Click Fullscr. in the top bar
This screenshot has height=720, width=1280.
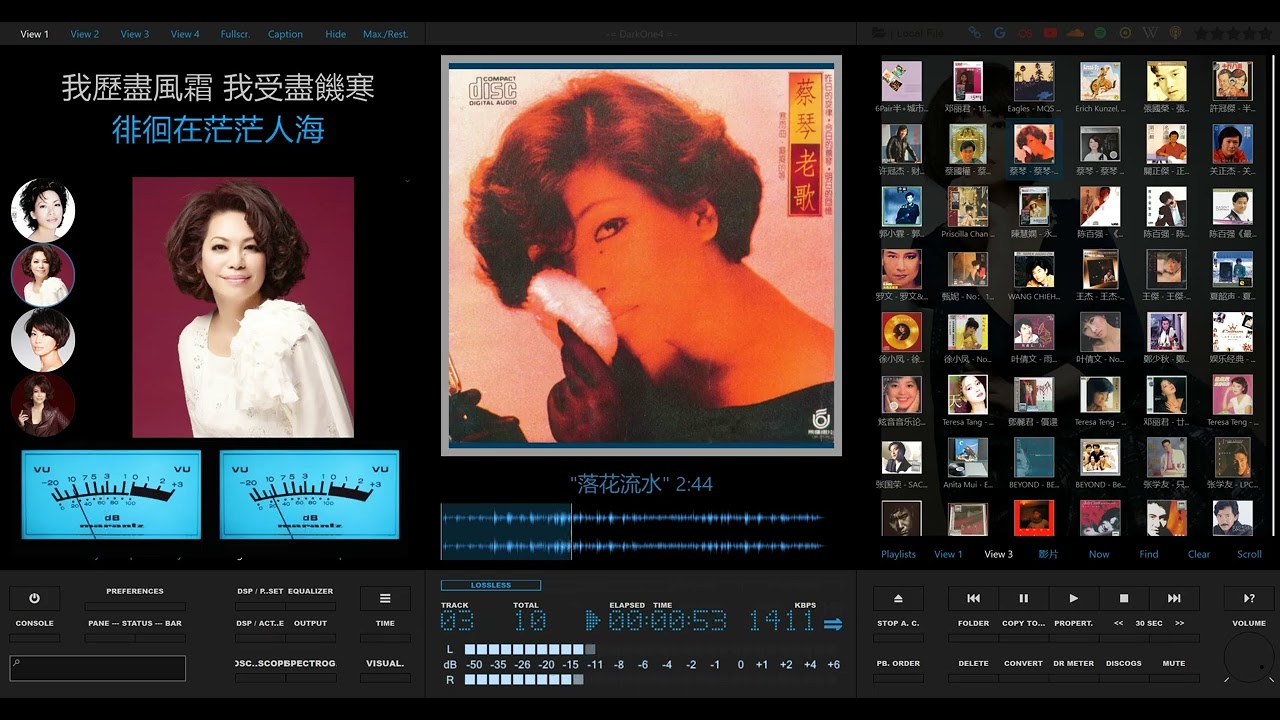tap(235, 34)
